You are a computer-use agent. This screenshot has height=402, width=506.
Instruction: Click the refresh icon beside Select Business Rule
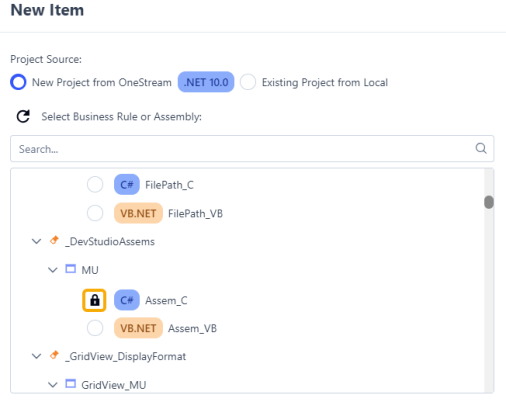point(23,116)
